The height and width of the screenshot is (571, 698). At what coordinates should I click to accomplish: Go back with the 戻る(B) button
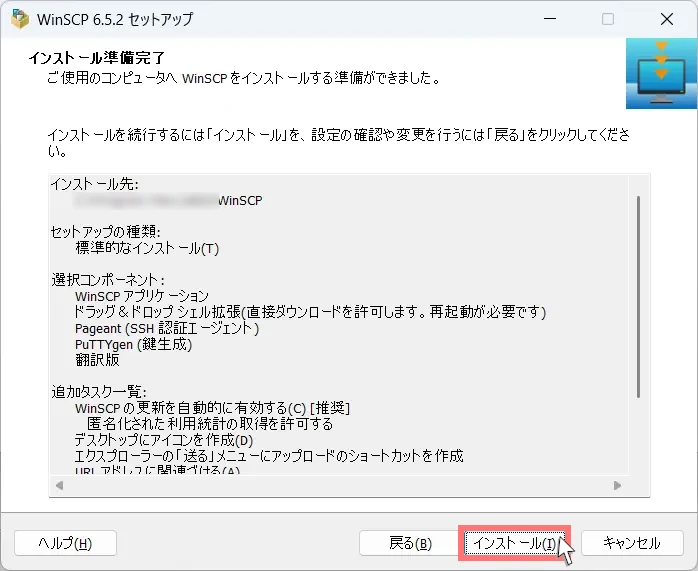click(410, 543)
